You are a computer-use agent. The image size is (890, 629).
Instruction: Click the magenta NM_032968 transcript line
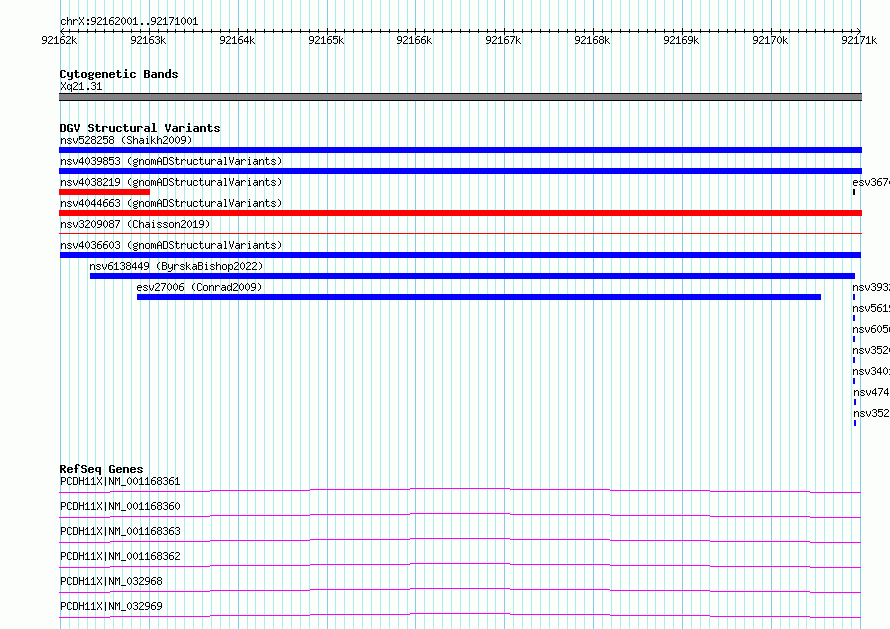pyautogui.click(x=460, y=590)
